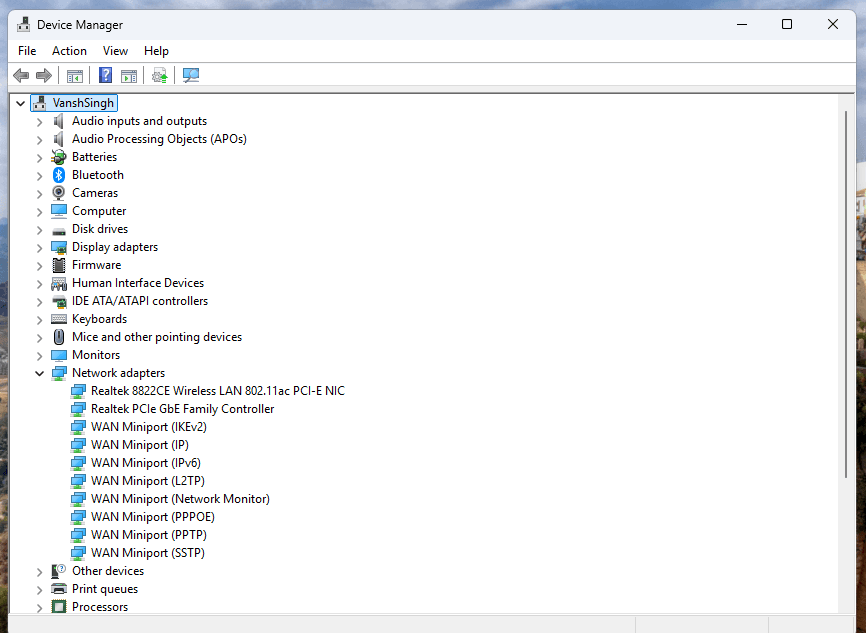This screenshot has height=633, width=866.
Task: Select WAN Miniport (PPPOE)
Action: tap(152, 517)
